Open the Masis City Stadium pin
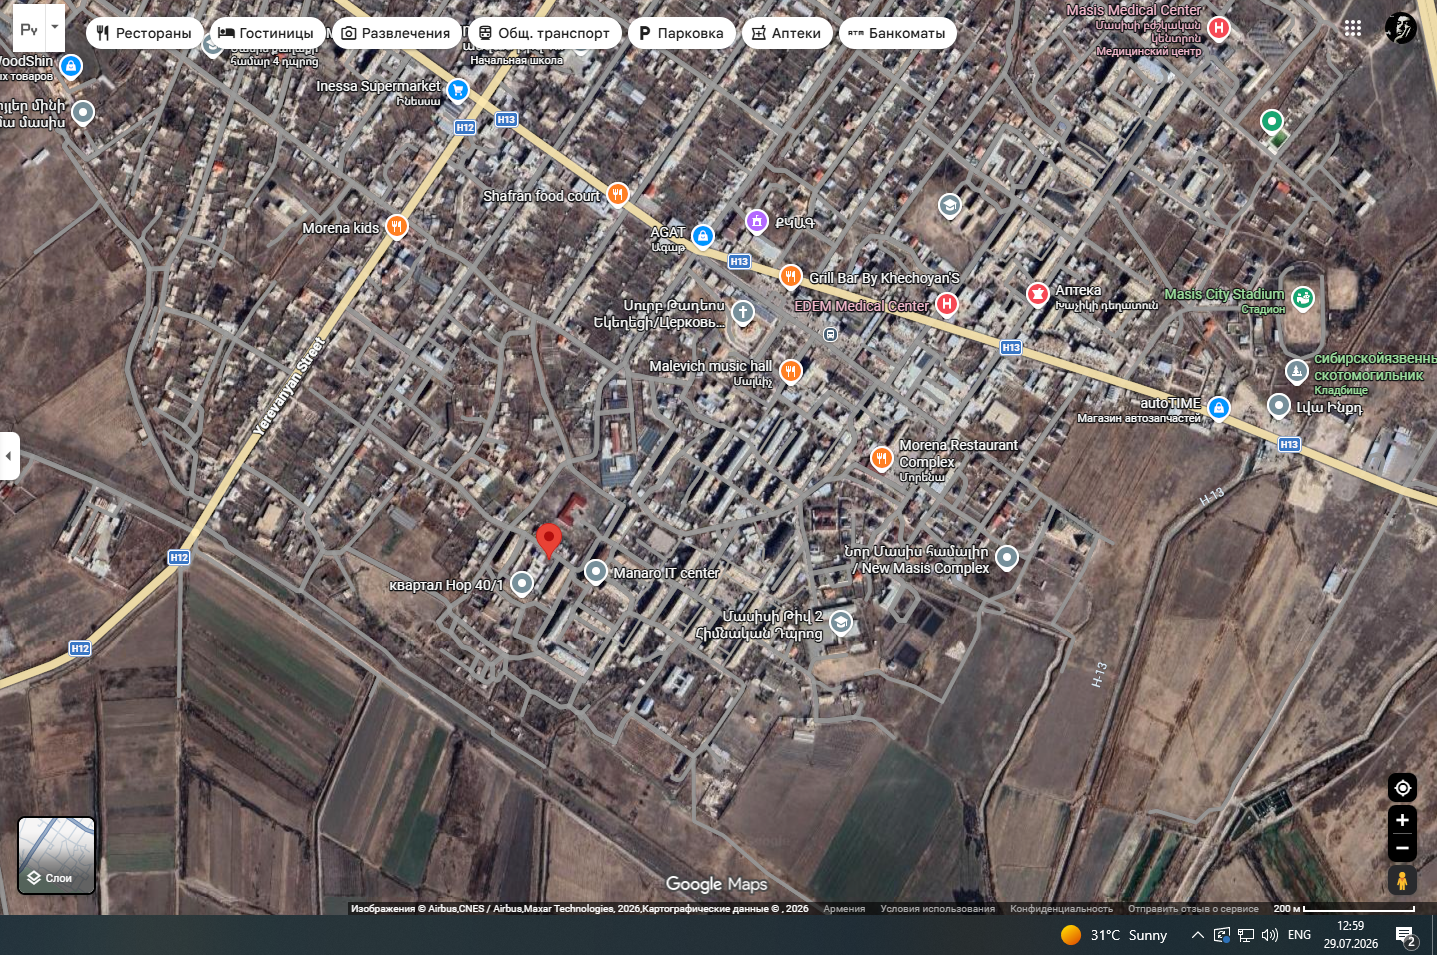 1302,297
